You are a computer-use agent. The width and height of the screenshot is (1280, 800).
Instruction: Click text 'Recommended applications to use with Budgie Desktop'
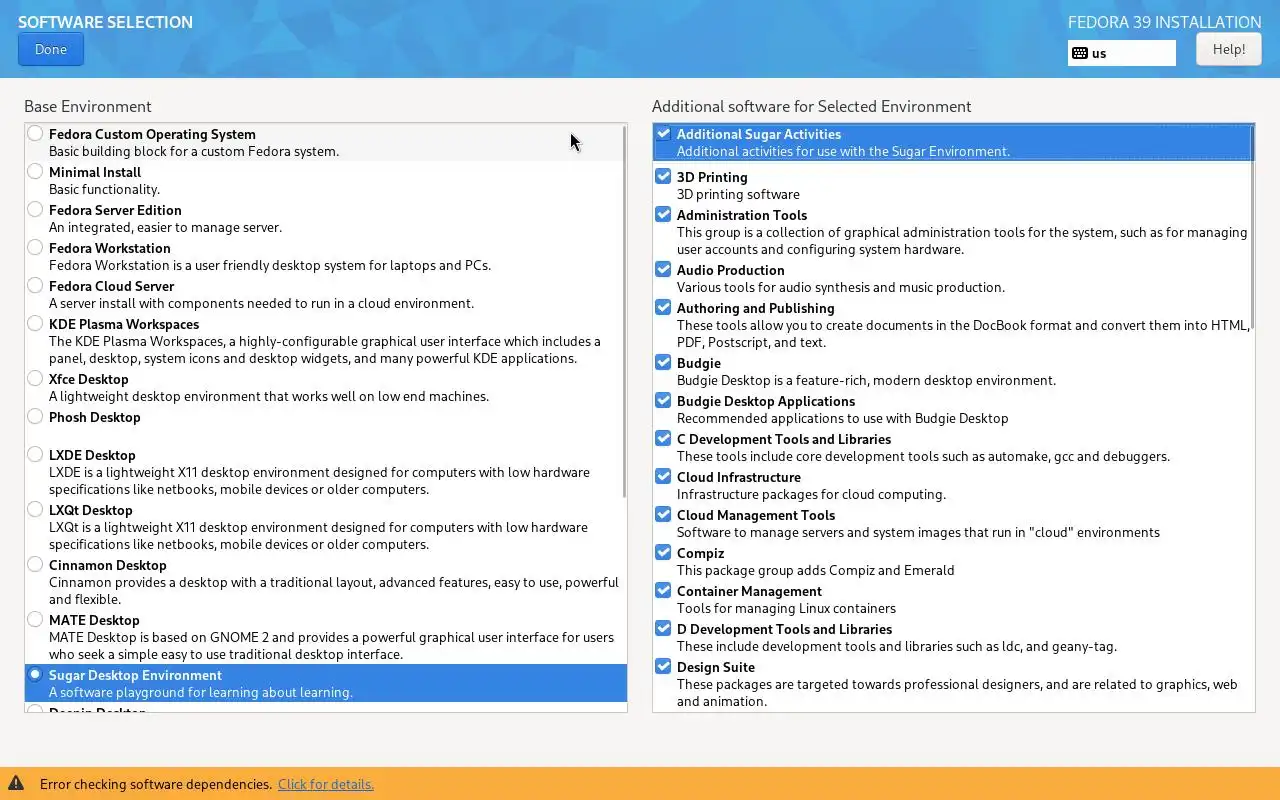[843, 418]
